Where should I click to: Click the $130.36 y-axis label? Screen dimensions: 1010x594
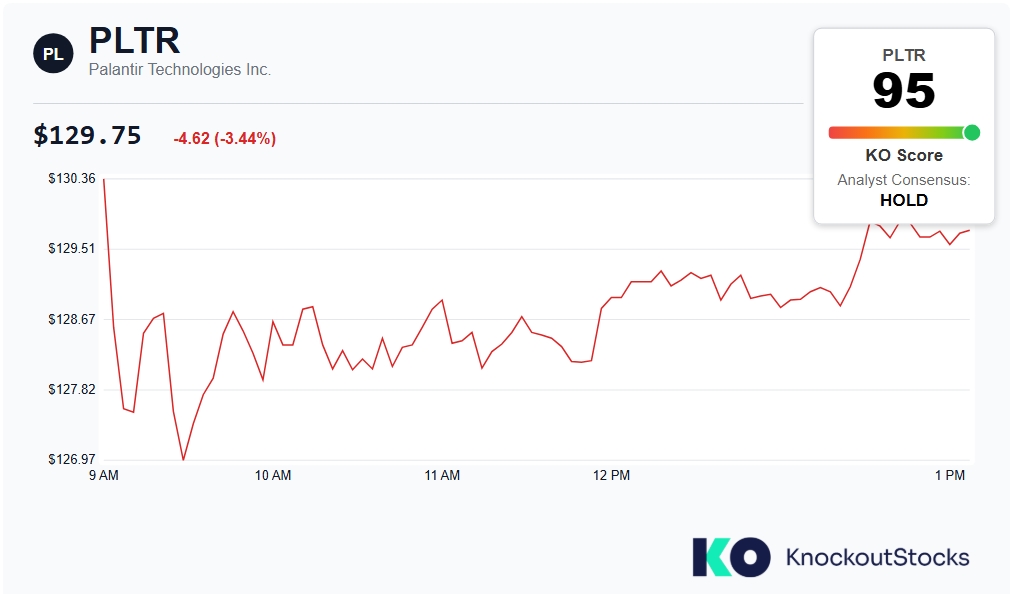tap(71, 178)
